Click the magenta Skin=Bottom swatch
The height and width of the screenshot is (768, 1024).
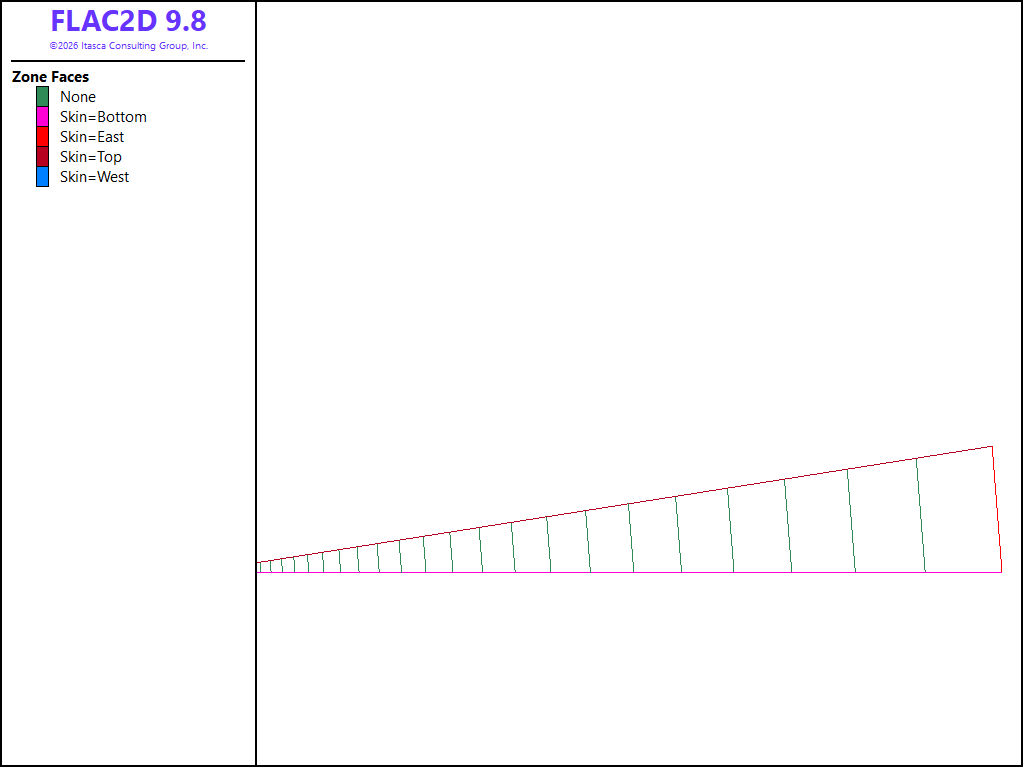point(42,117)
